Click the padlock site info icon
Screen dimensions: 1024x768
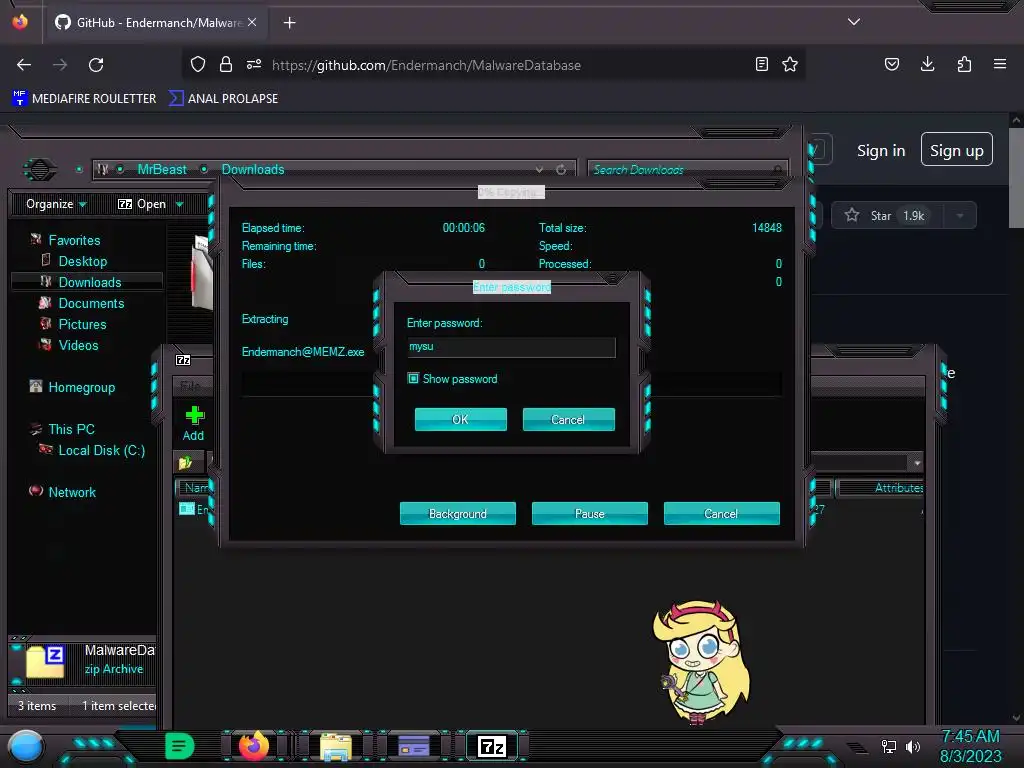[226, 64]
